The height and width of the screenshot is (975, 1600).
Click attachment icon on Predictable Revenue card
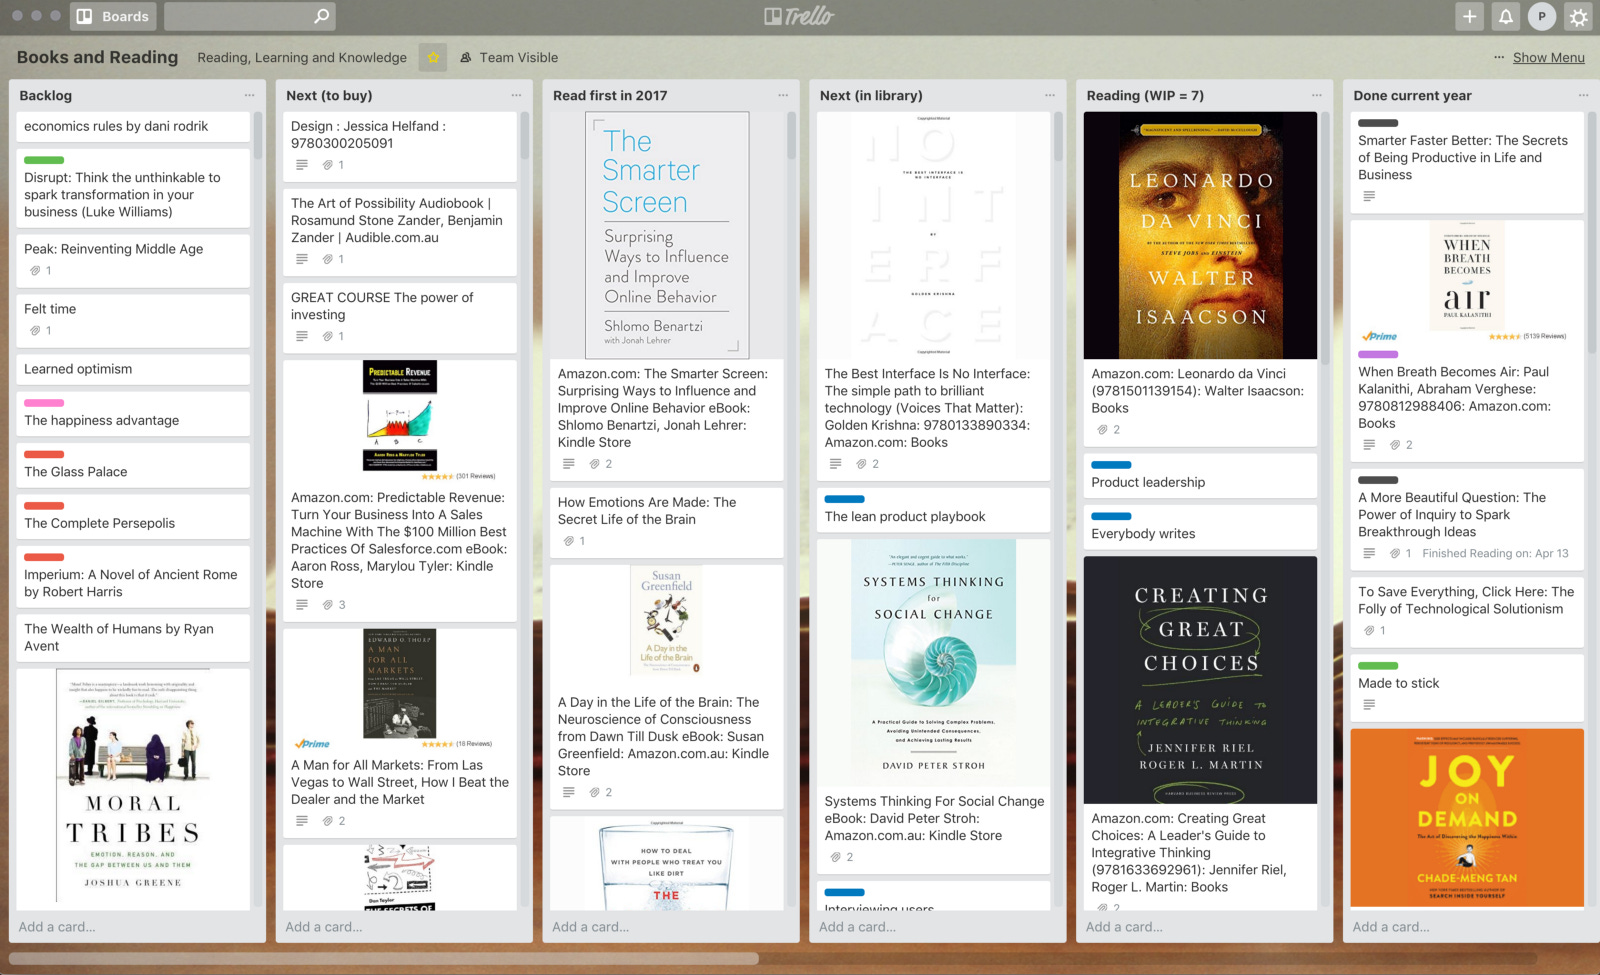[x=327, y=605]
